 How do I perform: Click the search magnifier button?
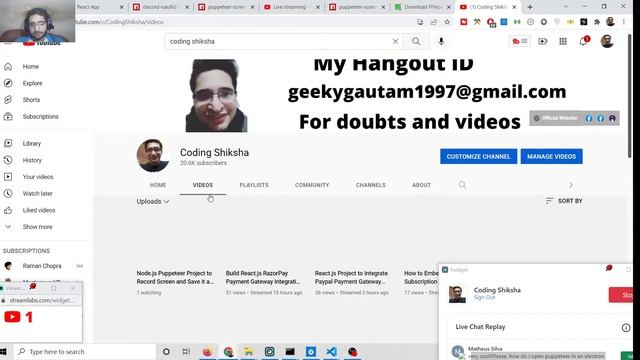pyautogui.click(x=416, y=41)
